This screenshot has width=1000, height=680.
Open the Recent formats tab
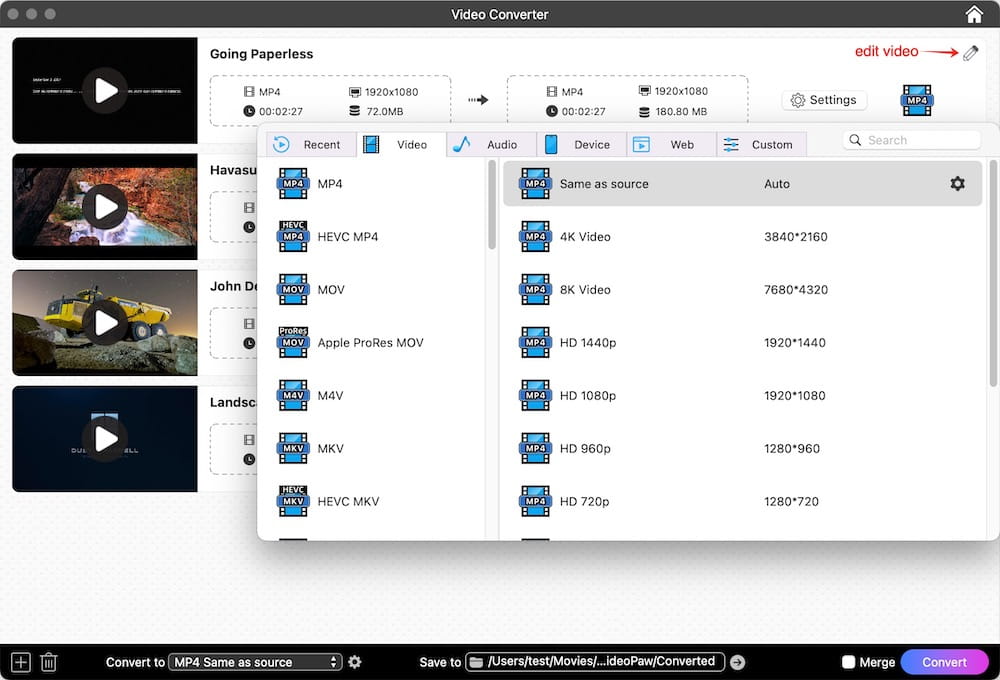310,145
